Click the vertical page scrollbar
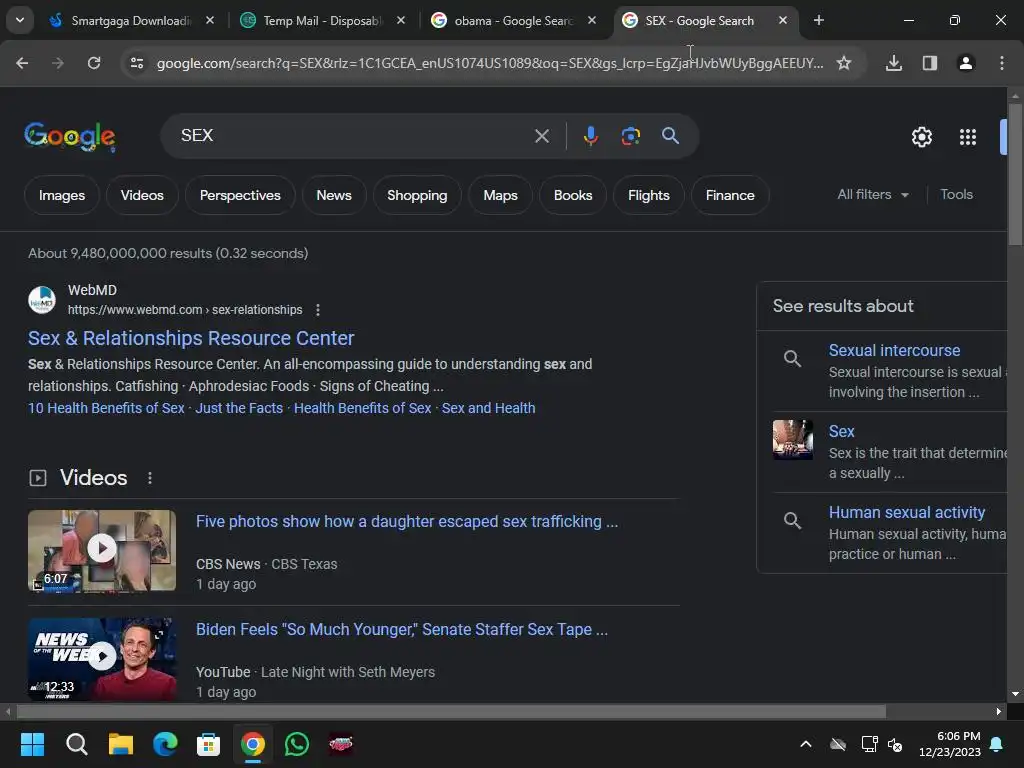This screenshot has width=1024, height=768. tap(1015, 175)
